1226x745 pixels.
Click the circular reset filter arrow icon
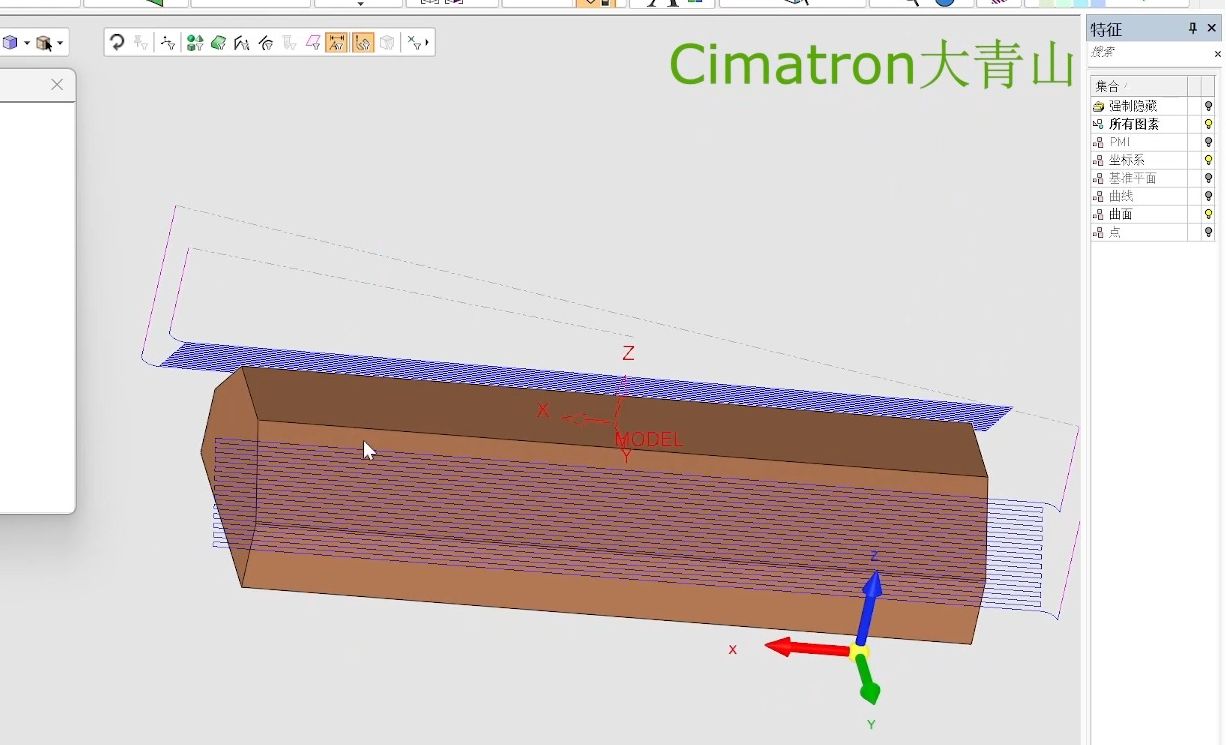point(117,42)
